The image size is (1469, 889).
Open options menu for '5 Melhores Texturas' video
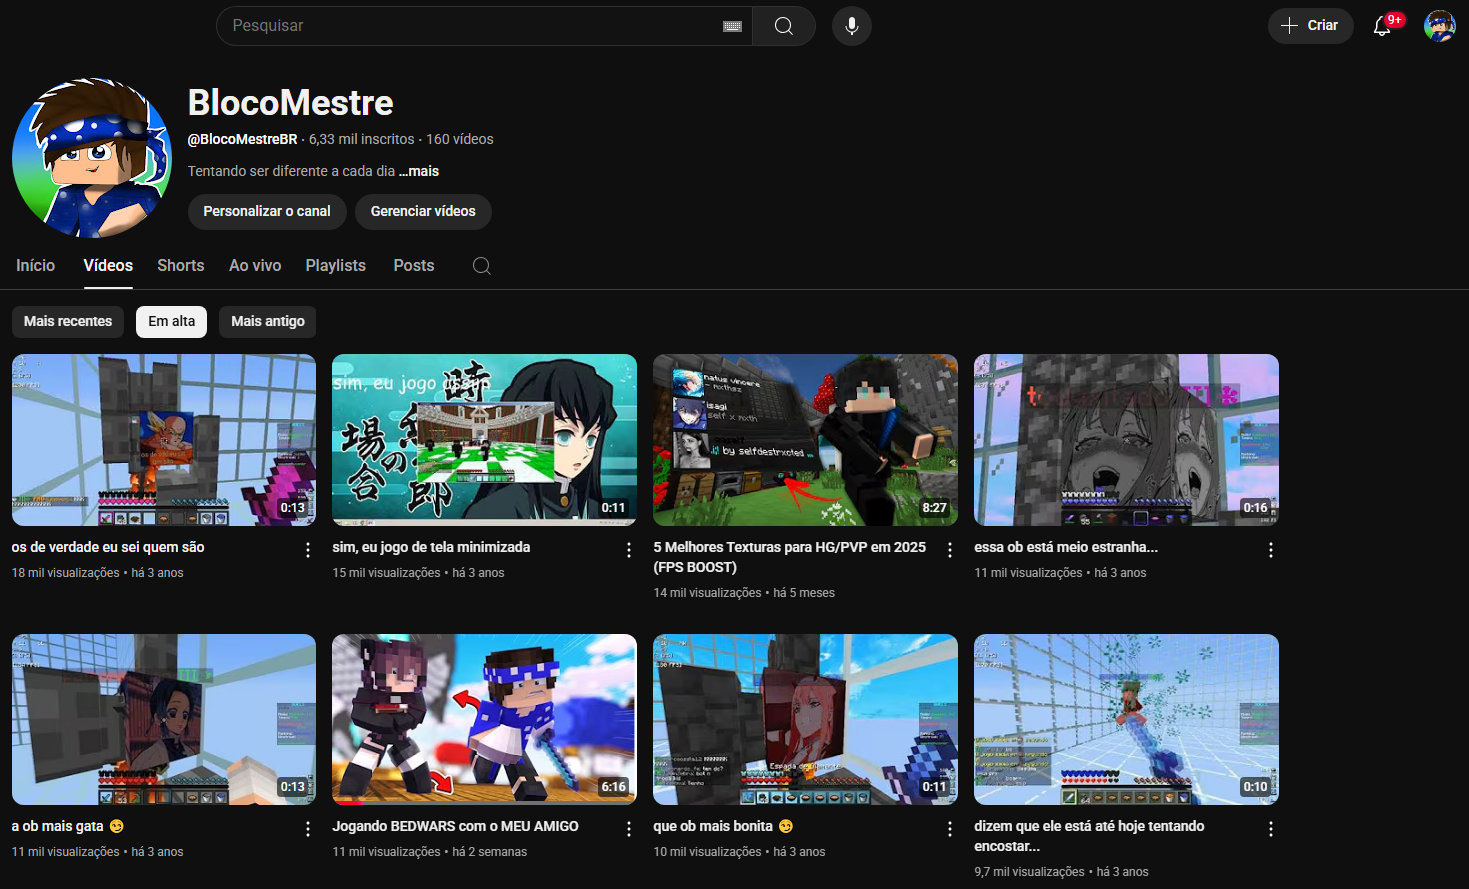tap(950, 550)
